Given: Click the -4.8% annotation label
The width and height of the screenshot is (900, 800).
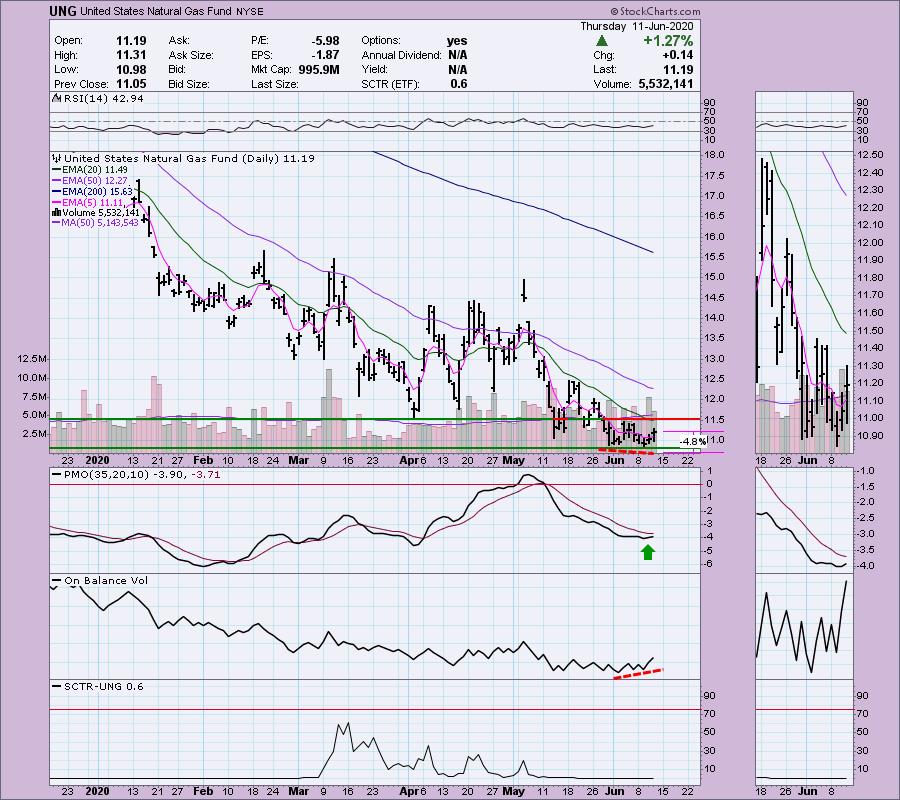Looking at the screenshot, I should (693, 442).
